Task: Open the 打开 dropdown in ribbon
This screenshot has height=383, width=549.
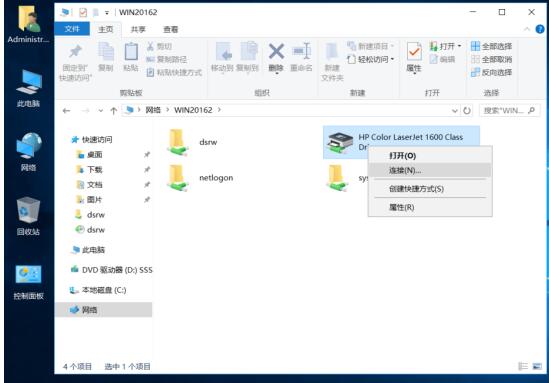Action: coord(445,46)
